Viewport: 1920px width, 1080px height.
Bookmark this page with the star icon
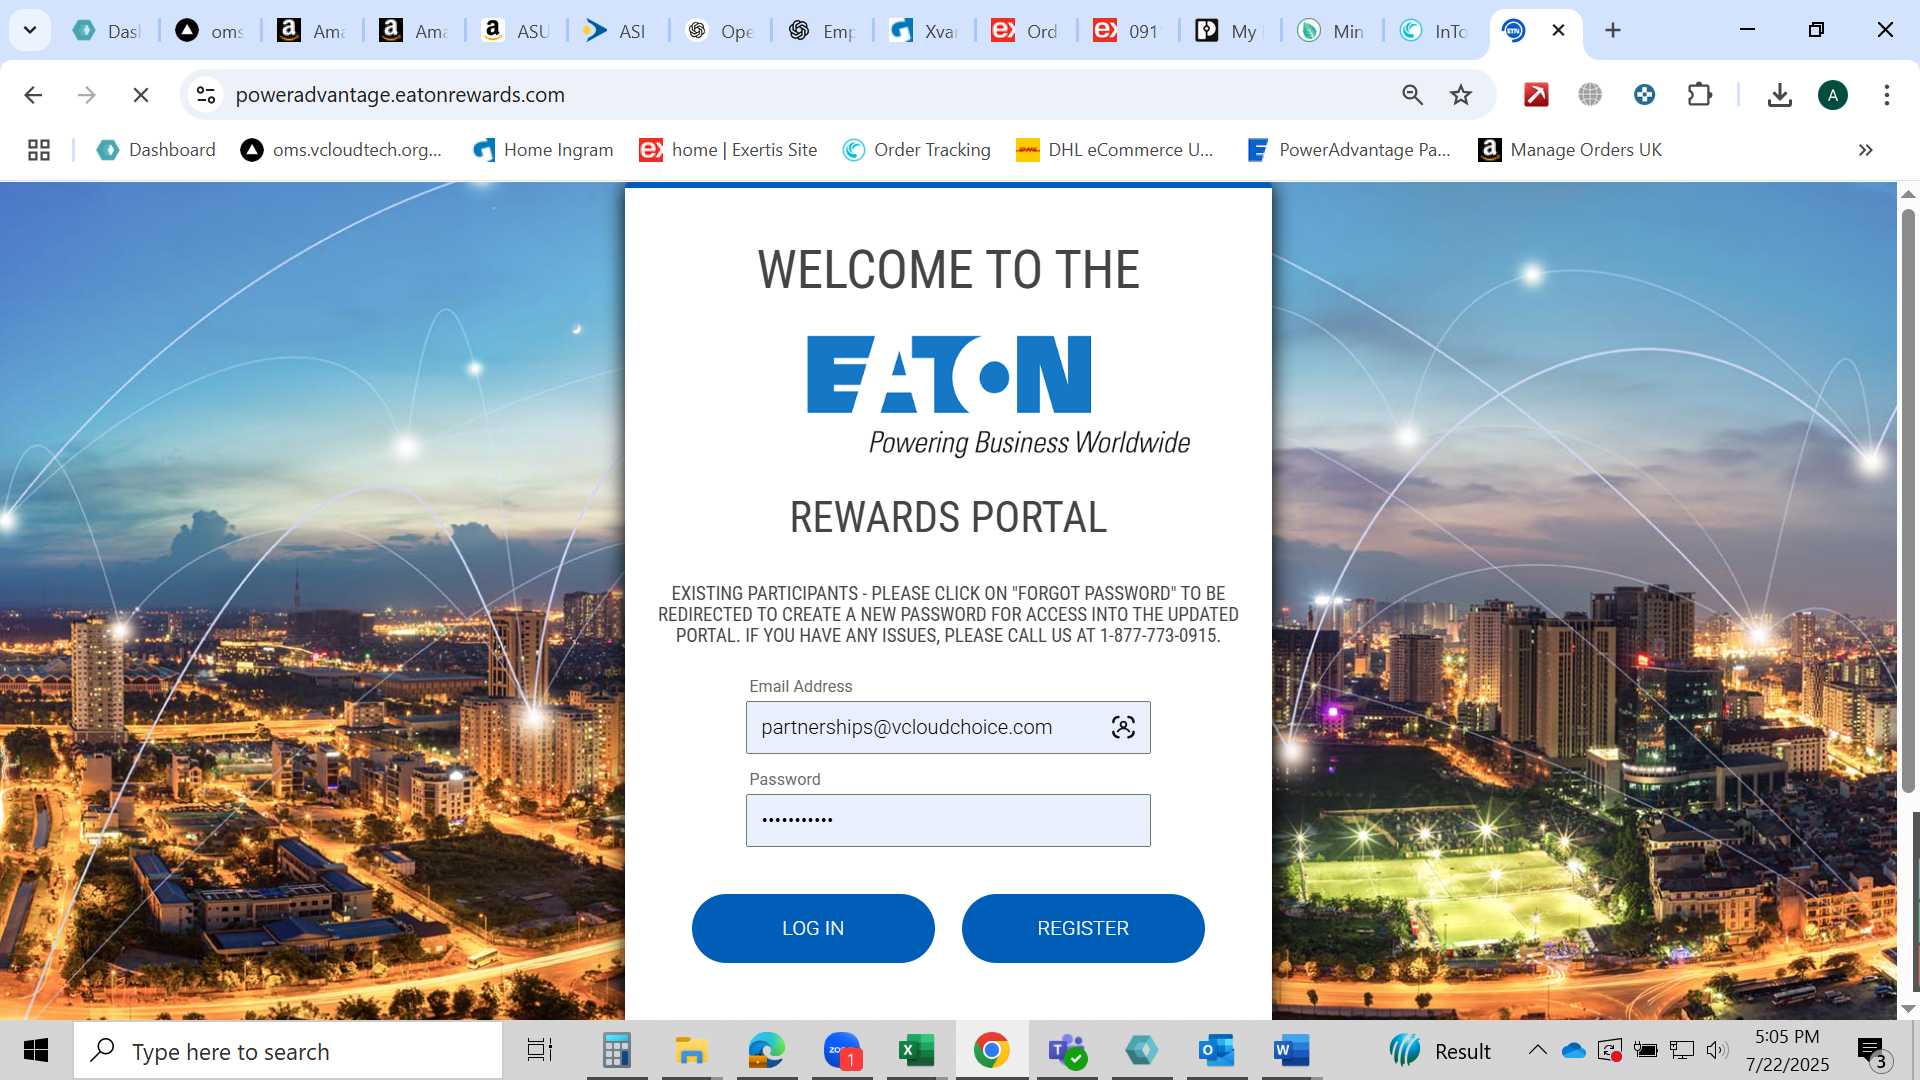[x=1461, y=95]
